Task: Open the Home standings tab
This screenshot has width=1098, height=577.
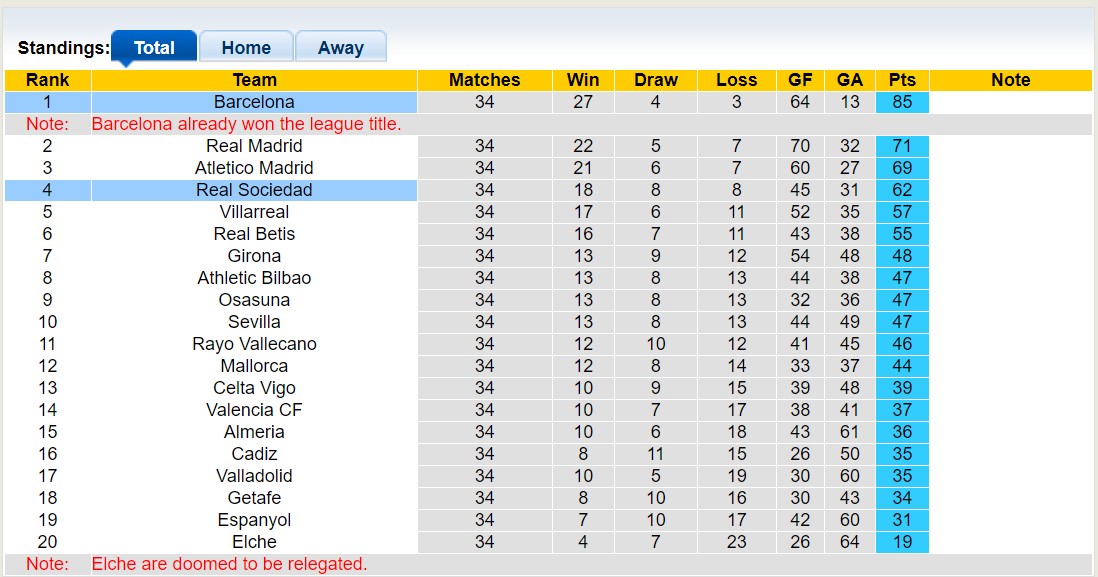Action: [246, 47]
